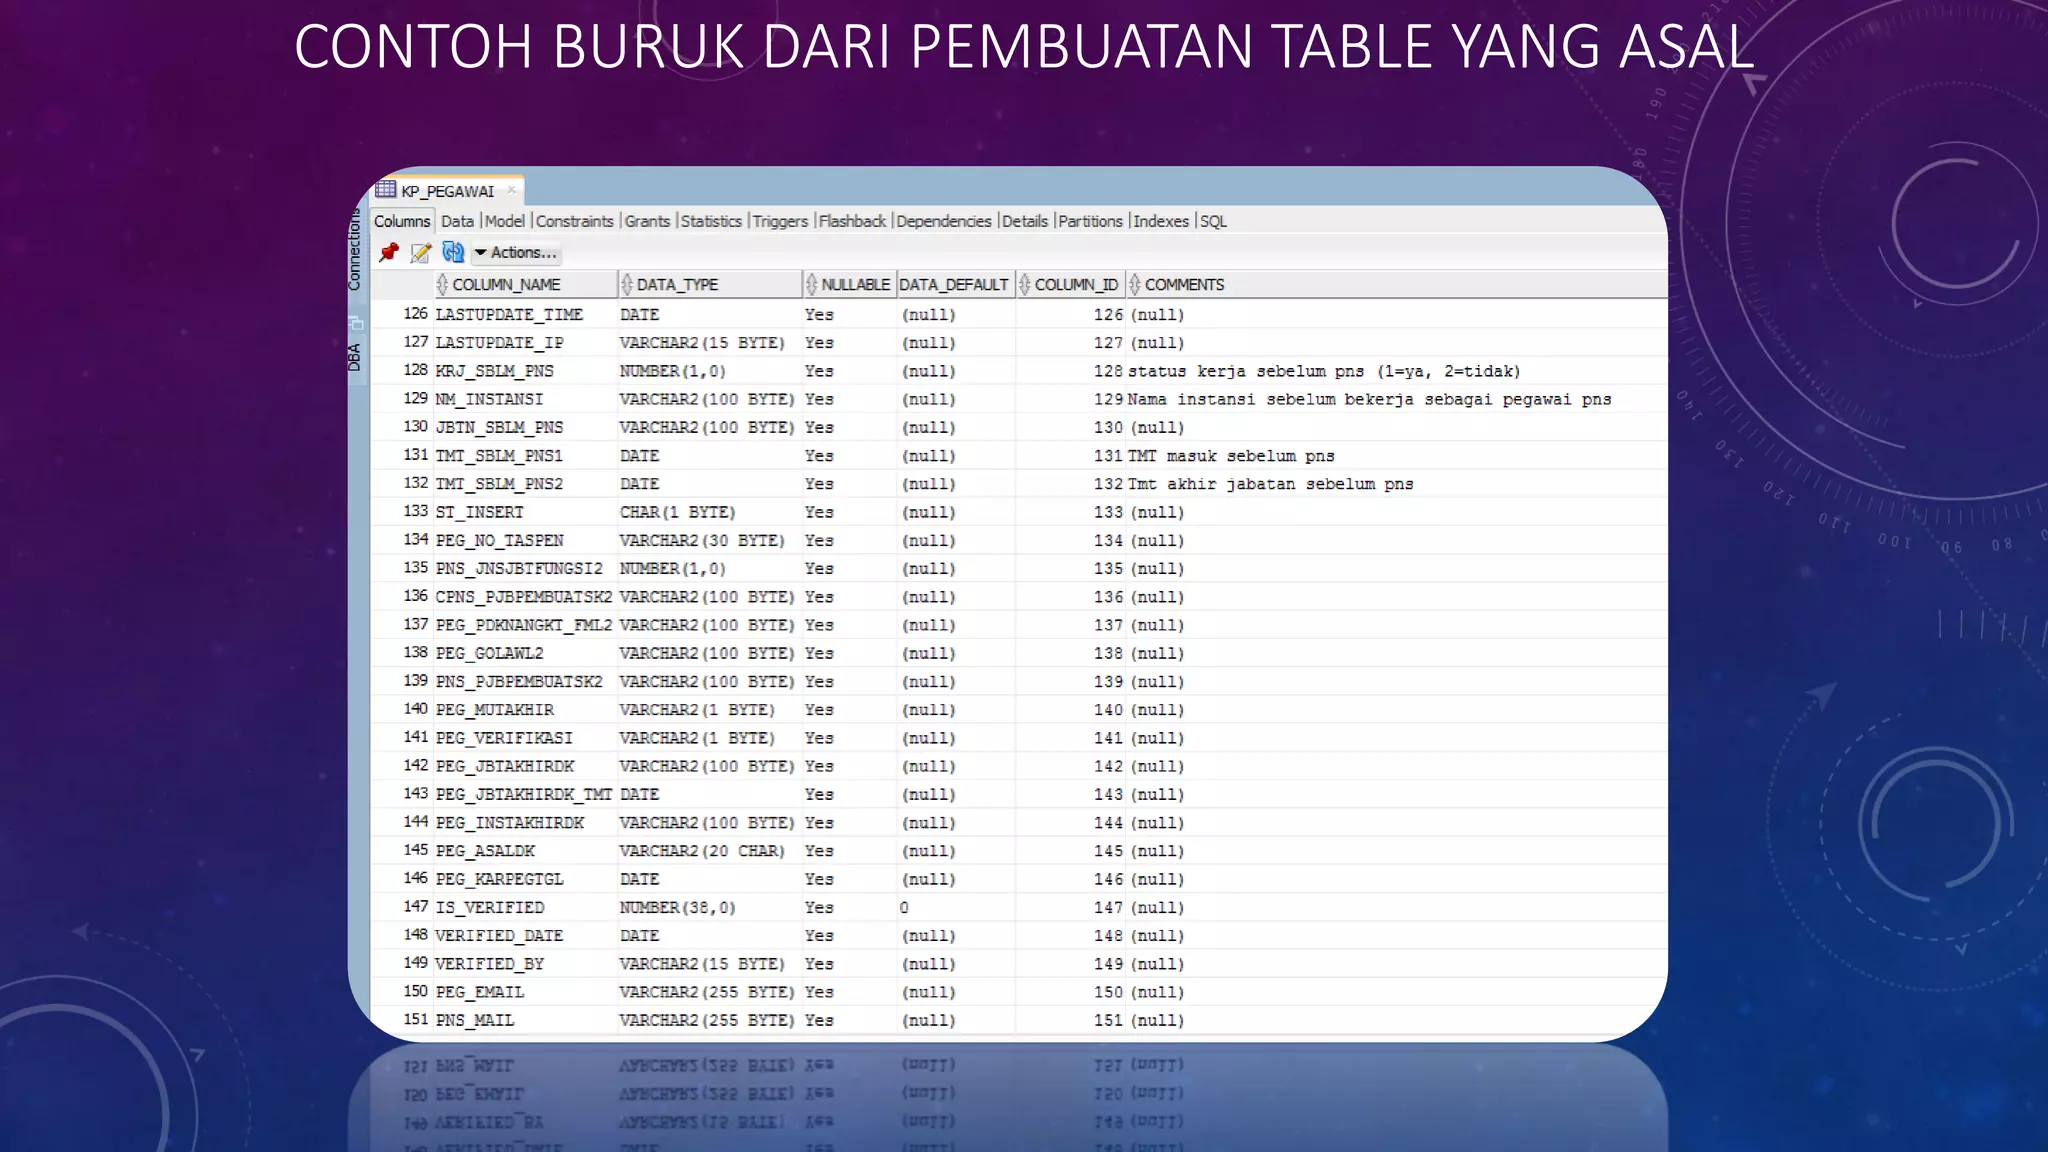Open the Indexes tab
Screen dimensions: 2048x1152
[1161, 221]
